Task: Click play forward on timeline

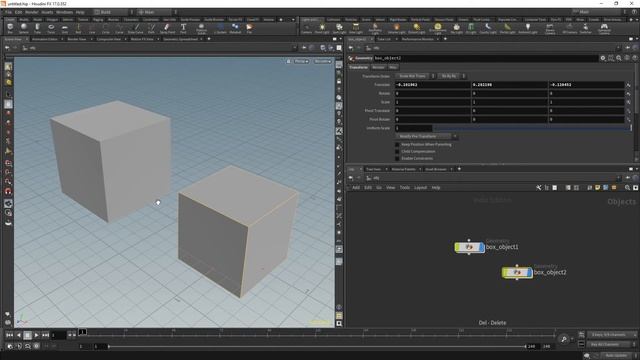Action: 36,335
